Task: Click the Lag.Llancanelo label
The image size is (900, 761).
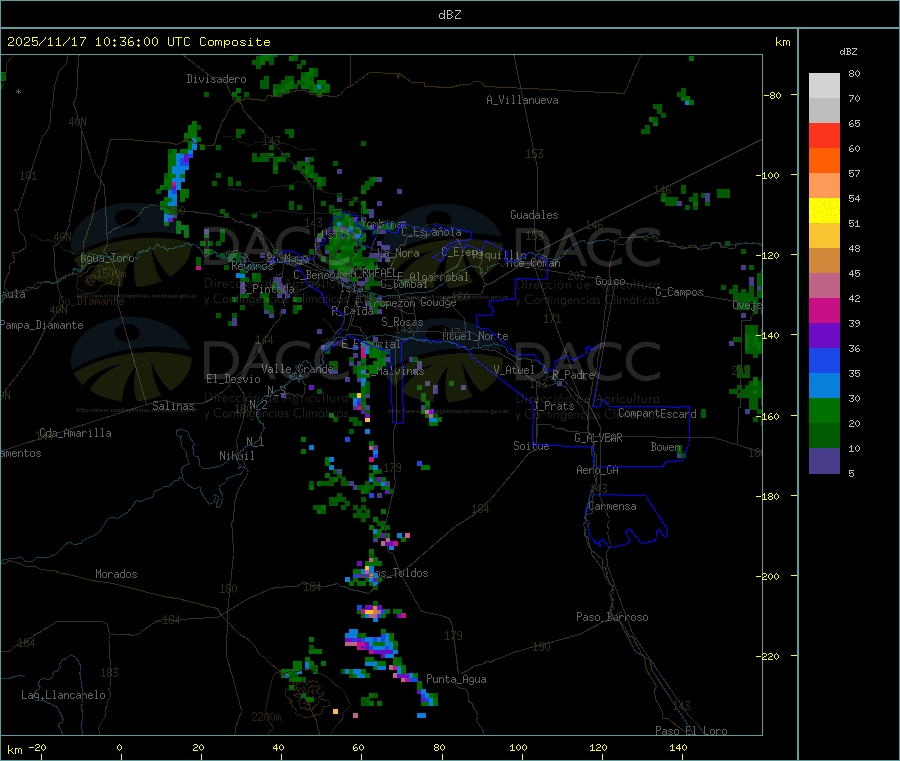Action: (63, 695)
